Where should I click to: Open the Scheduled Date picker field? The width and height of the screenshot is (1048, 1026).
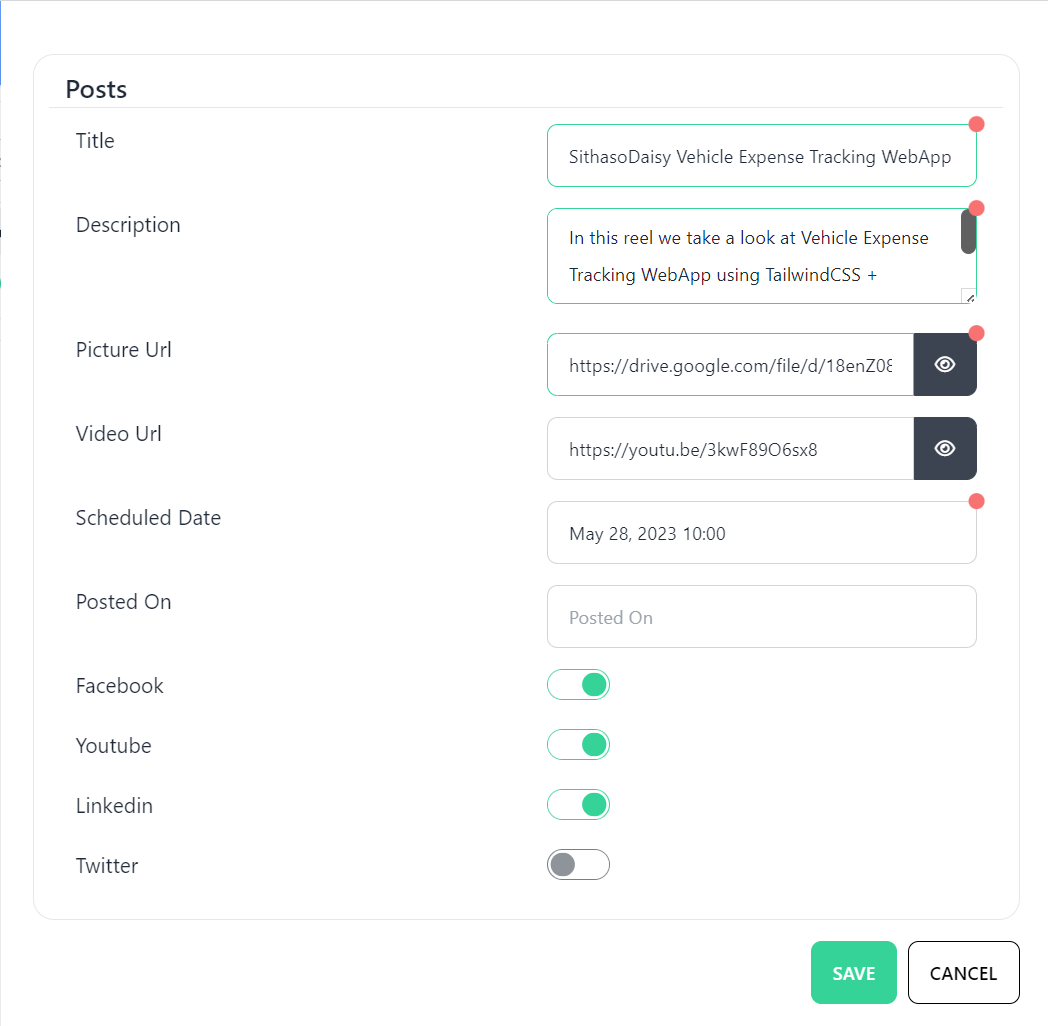(761, 534)
